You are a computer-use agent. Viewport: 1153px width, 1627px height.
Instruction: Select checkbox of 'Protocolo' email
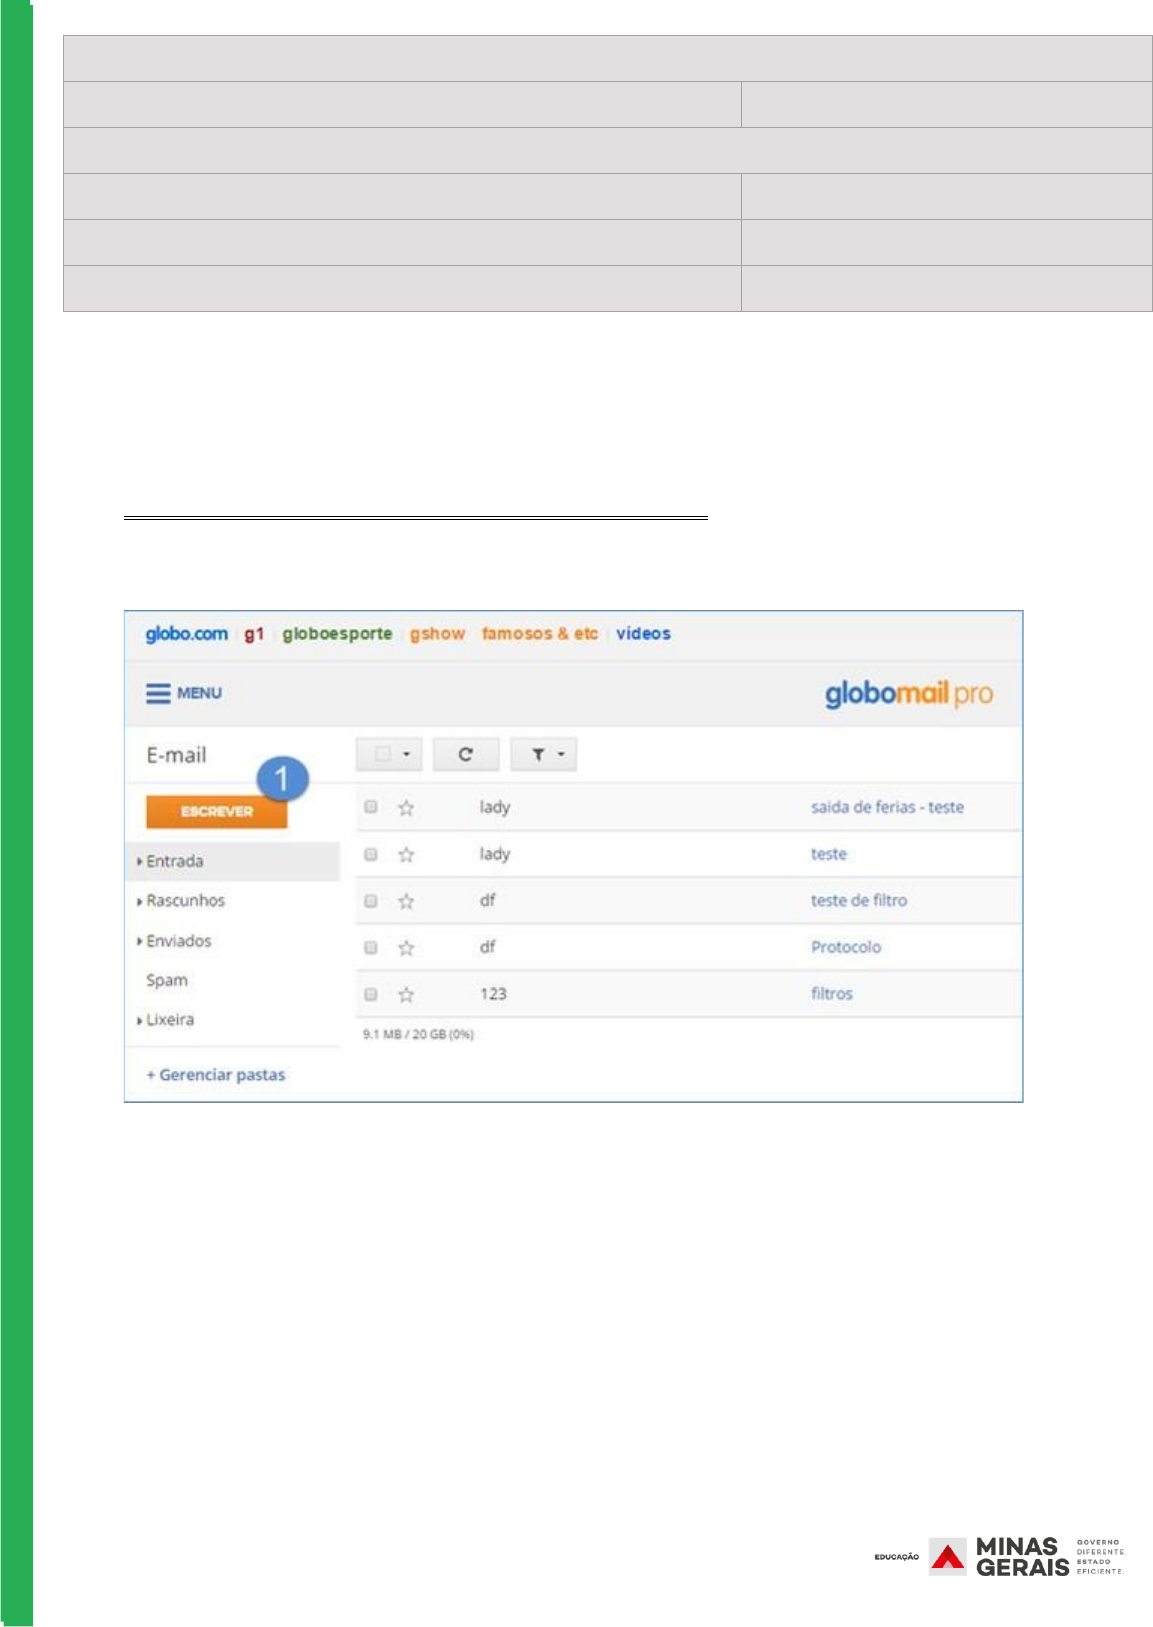(371, 947)
